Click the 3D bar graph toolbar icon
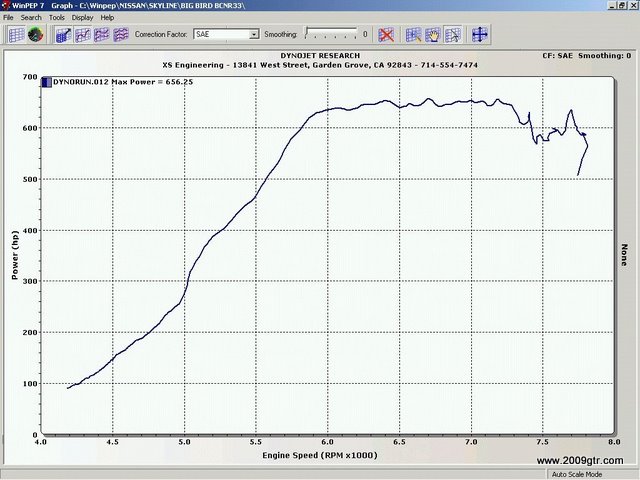The height and width of the screenshot is (480, 640). click(63, 35)
